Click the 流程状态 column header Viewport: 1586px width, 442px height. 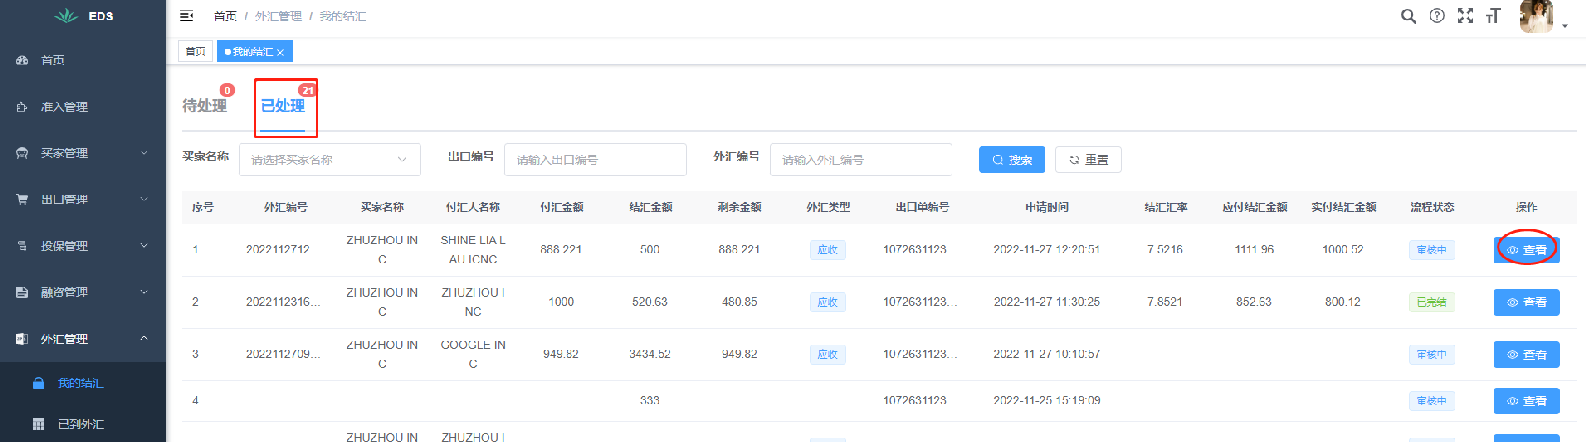[1432, 207]
